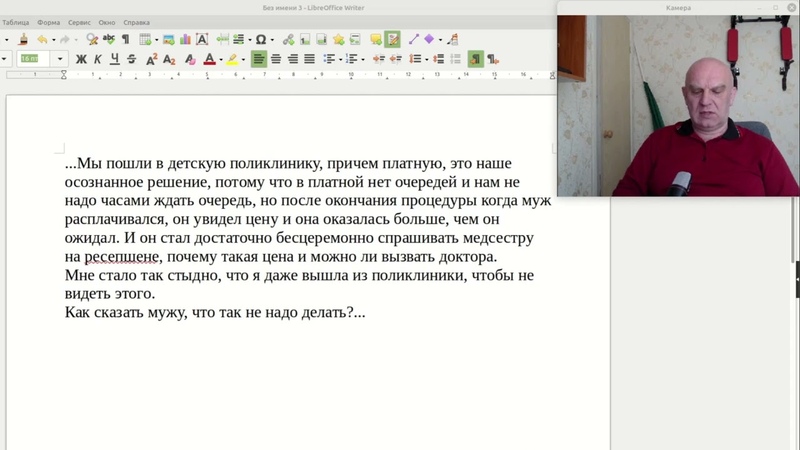Open the Форма menu
This screenshot has width=800, height=450.
click(48, 22)
